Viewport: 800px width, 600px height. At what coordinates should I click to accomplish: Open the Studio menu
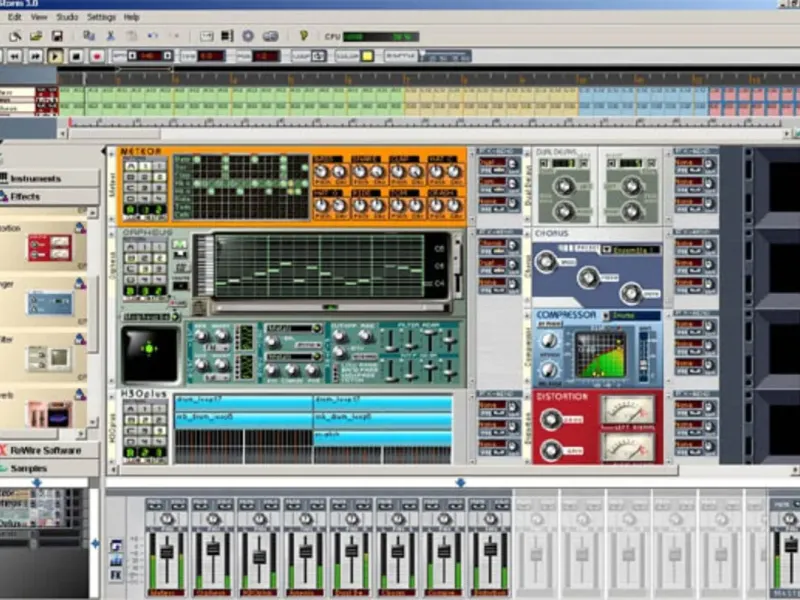[x=67, y=17]
